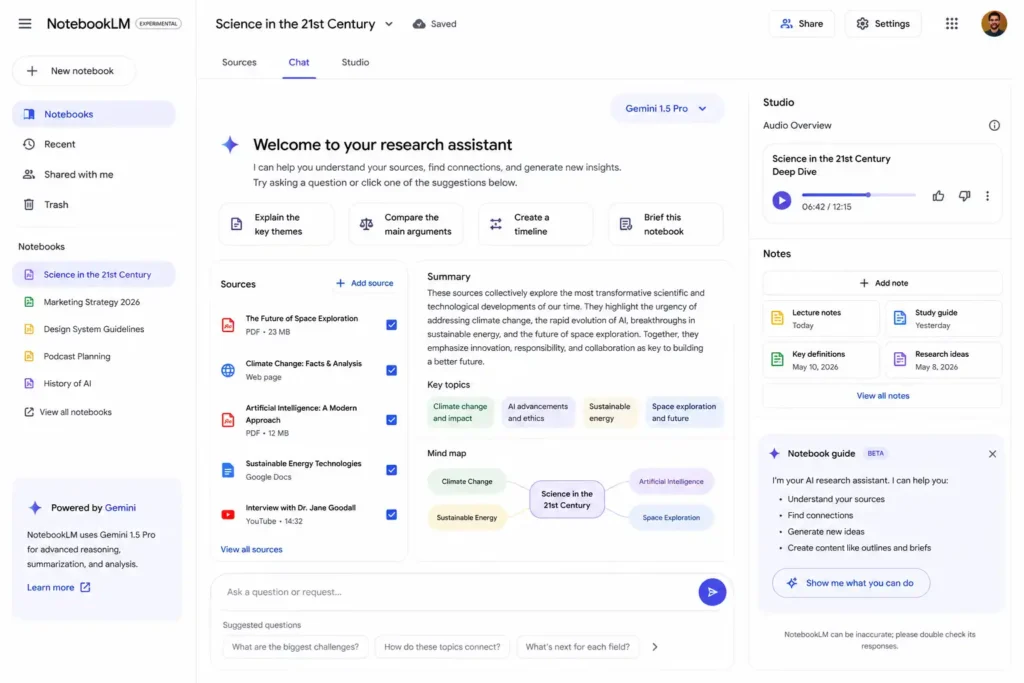
Task: Show more suggested questions with chevron
Action: (654, 646)
